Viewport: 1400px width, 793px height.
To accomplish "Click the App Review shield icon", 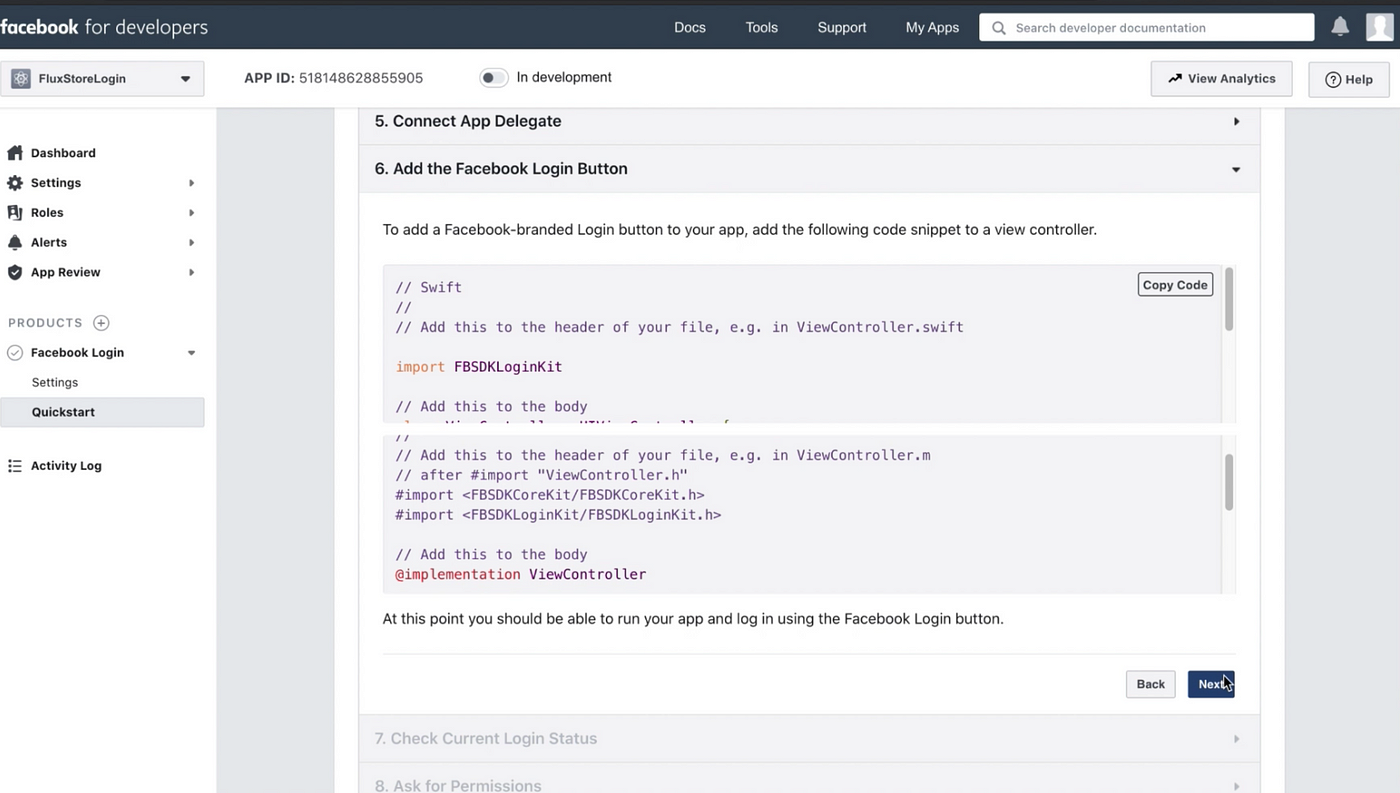I will click(x=14, y=272).
